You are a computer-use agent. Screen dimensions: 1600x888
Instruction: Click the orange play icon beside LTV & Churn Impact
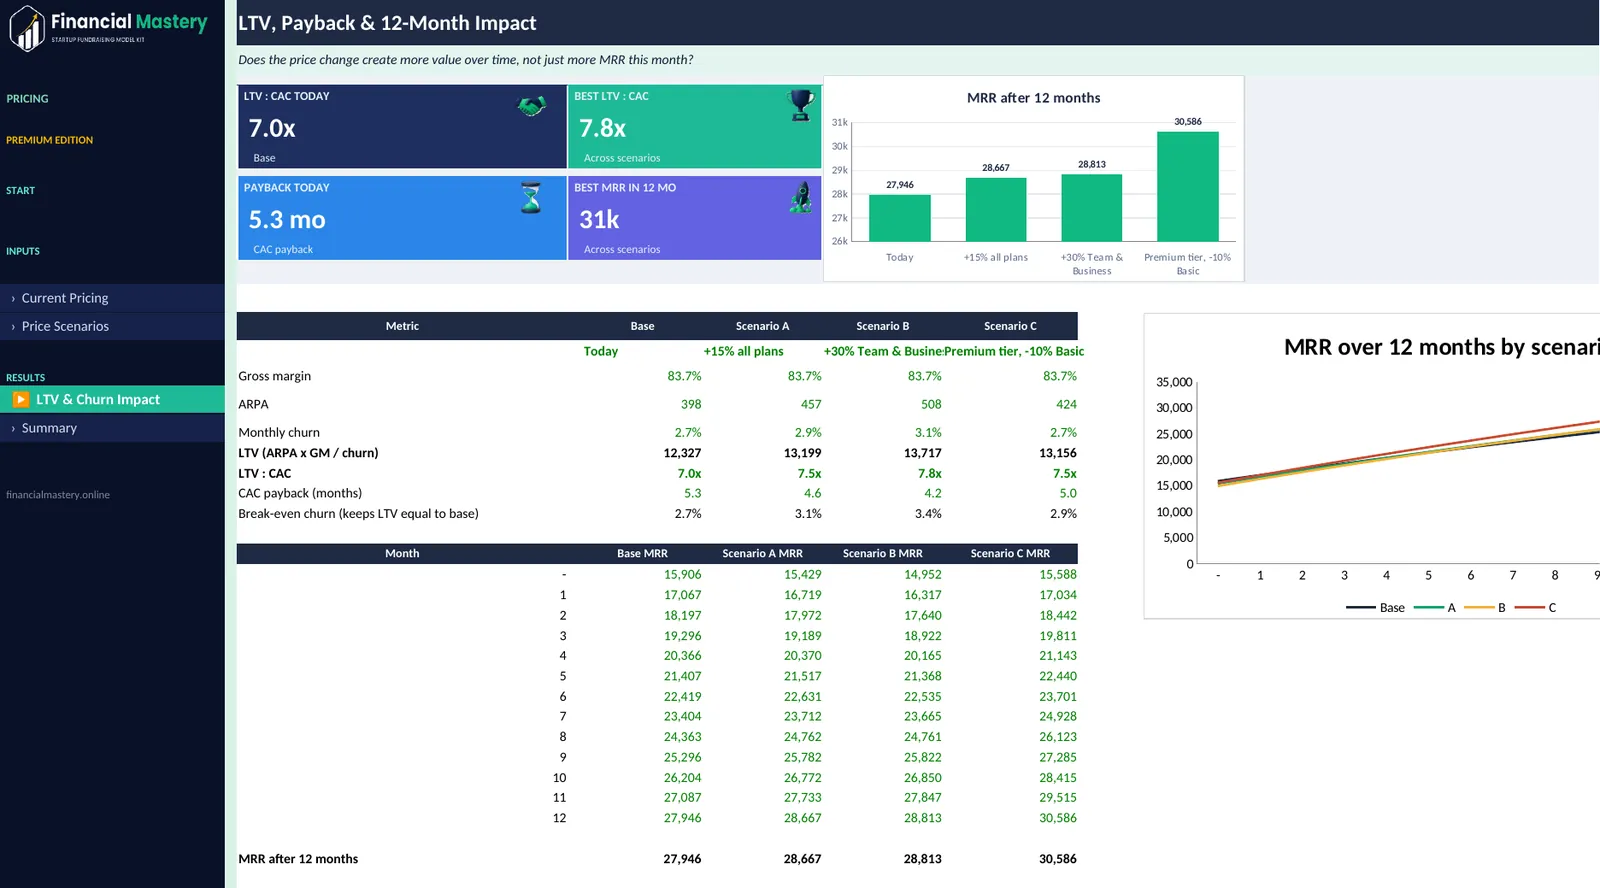(21, 399)
